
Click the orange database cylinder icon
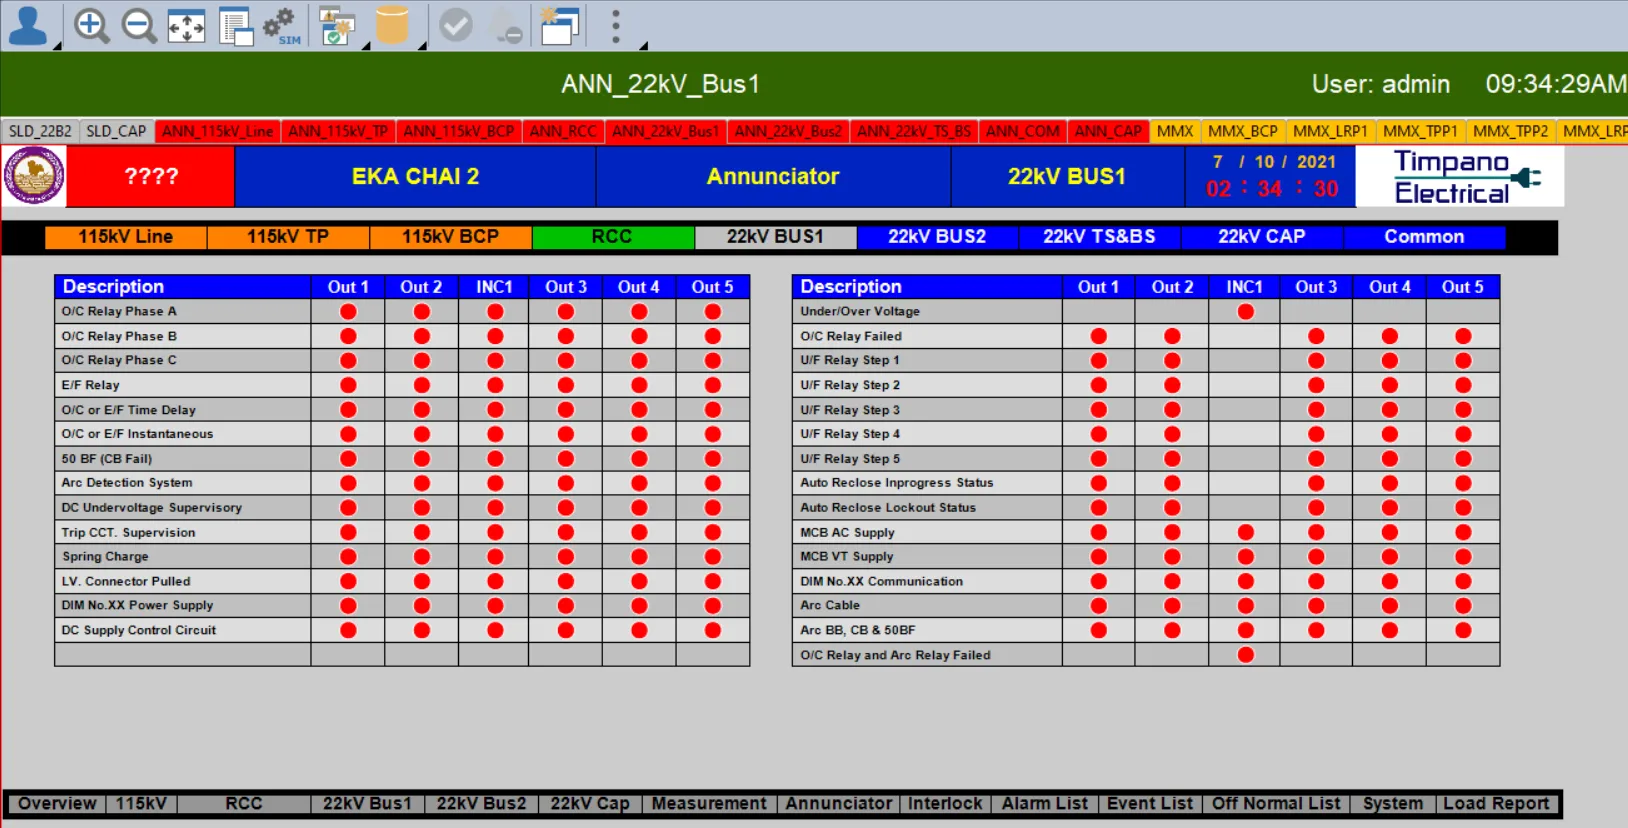(392, 26)
